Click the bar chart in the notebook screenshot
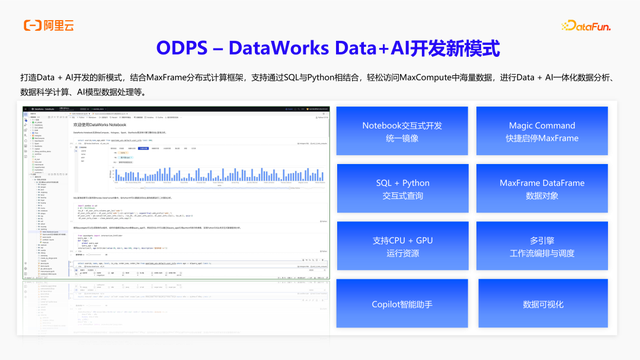 (220, 174)
